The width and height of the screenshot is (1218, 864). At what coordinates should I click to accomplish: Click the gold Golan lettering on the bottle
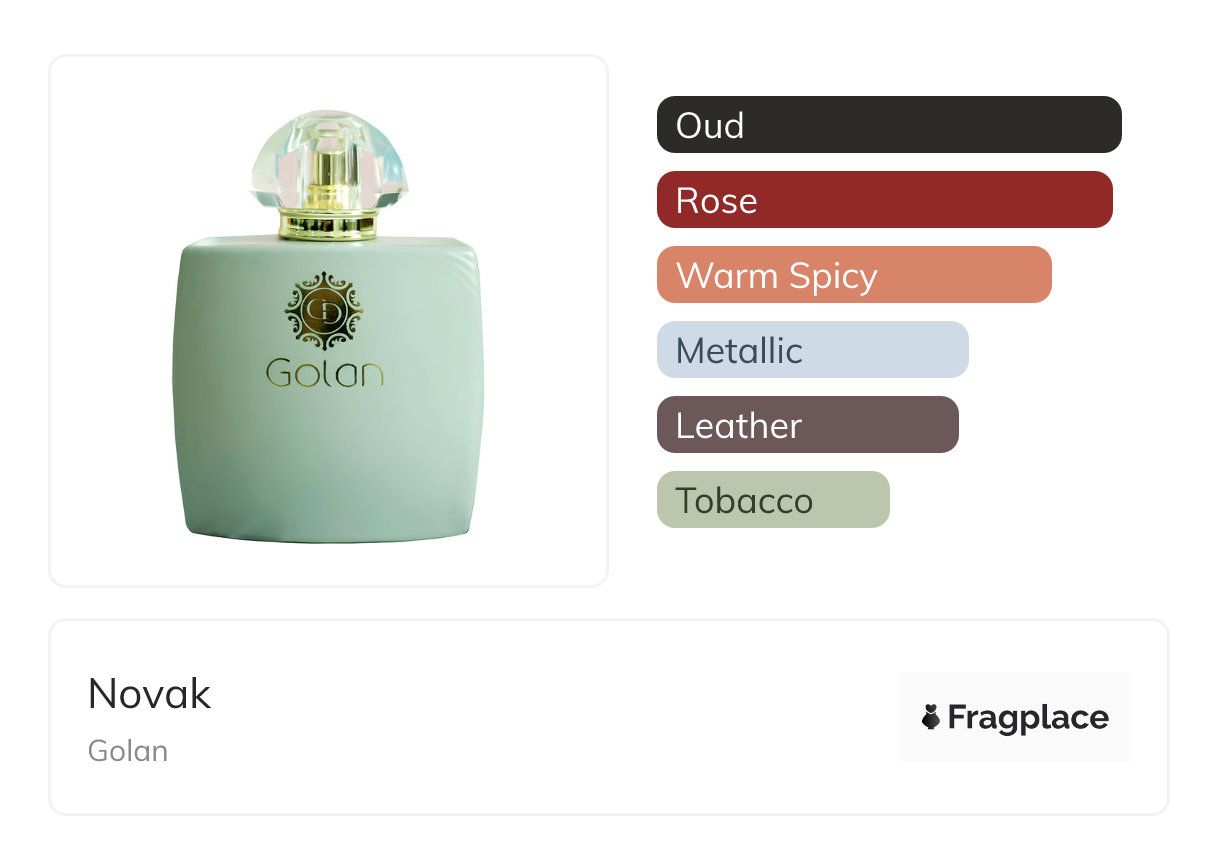(325, 372)
